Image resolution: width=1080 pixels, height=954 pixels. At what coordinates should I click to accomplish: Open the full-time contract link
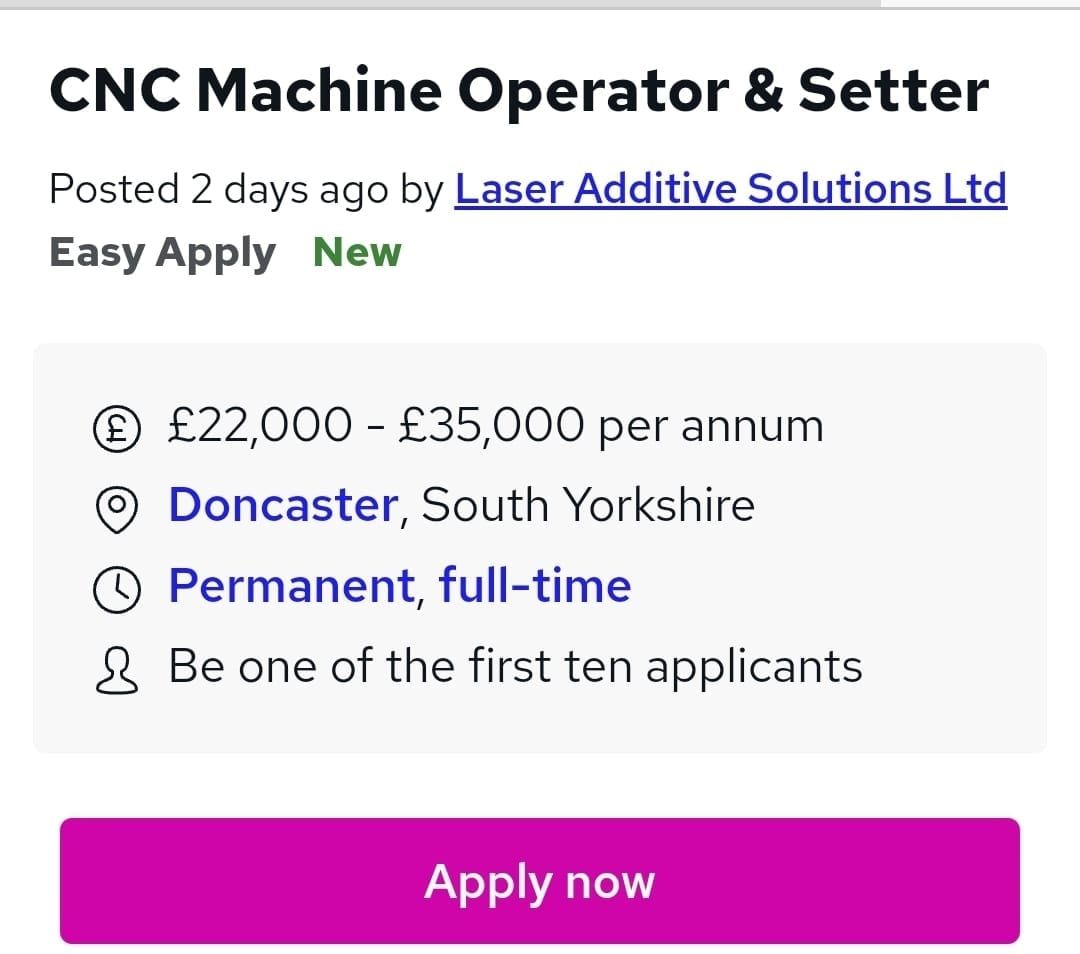(x=534, y=585)
